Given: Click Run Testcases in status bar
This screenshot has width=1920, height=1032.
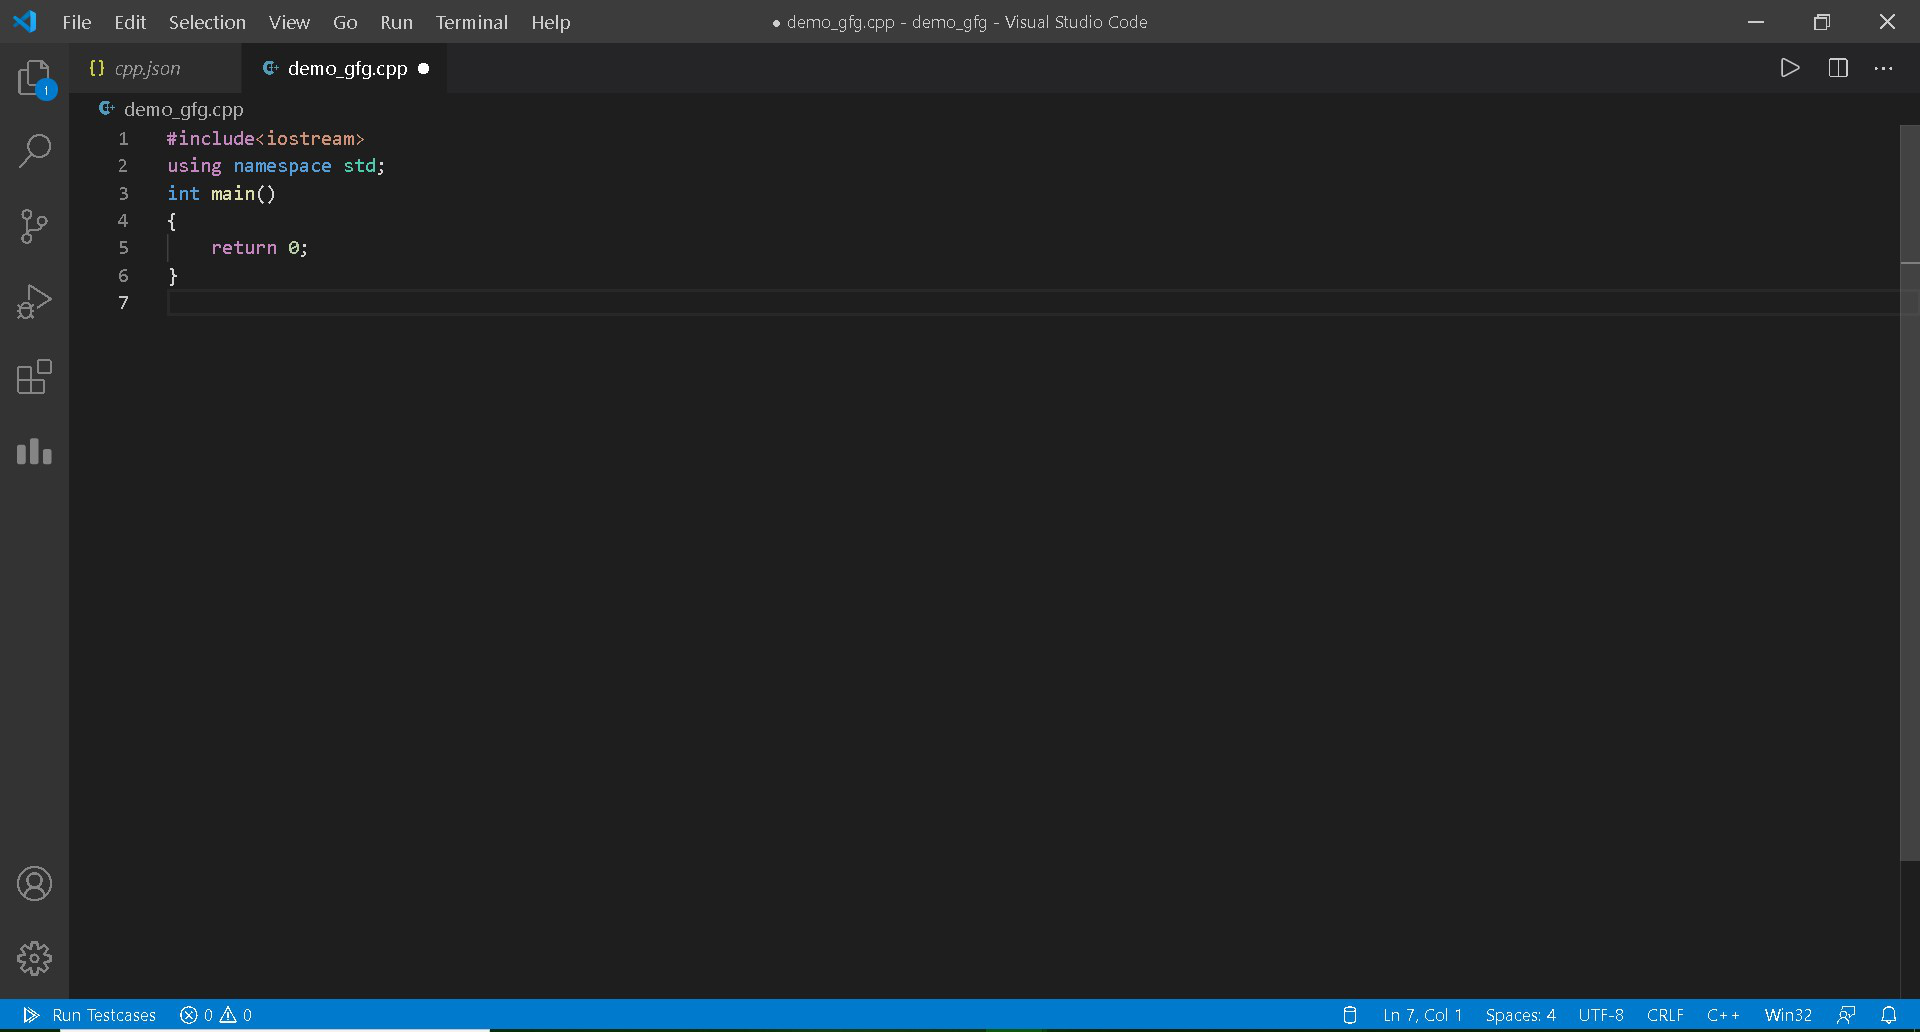Looking at the screenshot, I should coord(90,1015).
